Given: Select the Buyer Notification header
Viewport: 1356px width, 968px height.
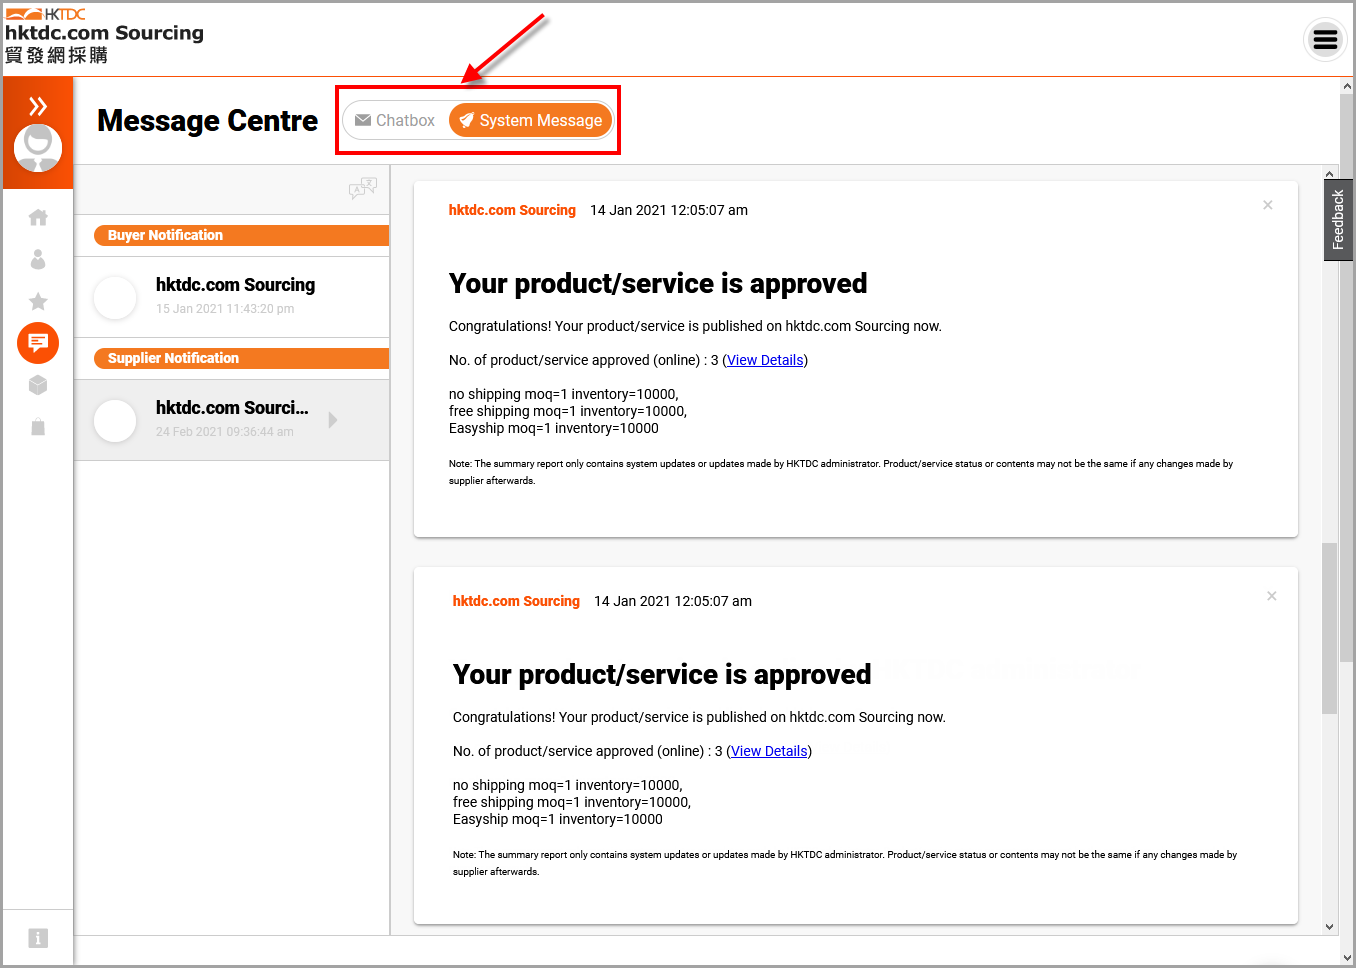Looking at the screenshot, I should (241, 235).
